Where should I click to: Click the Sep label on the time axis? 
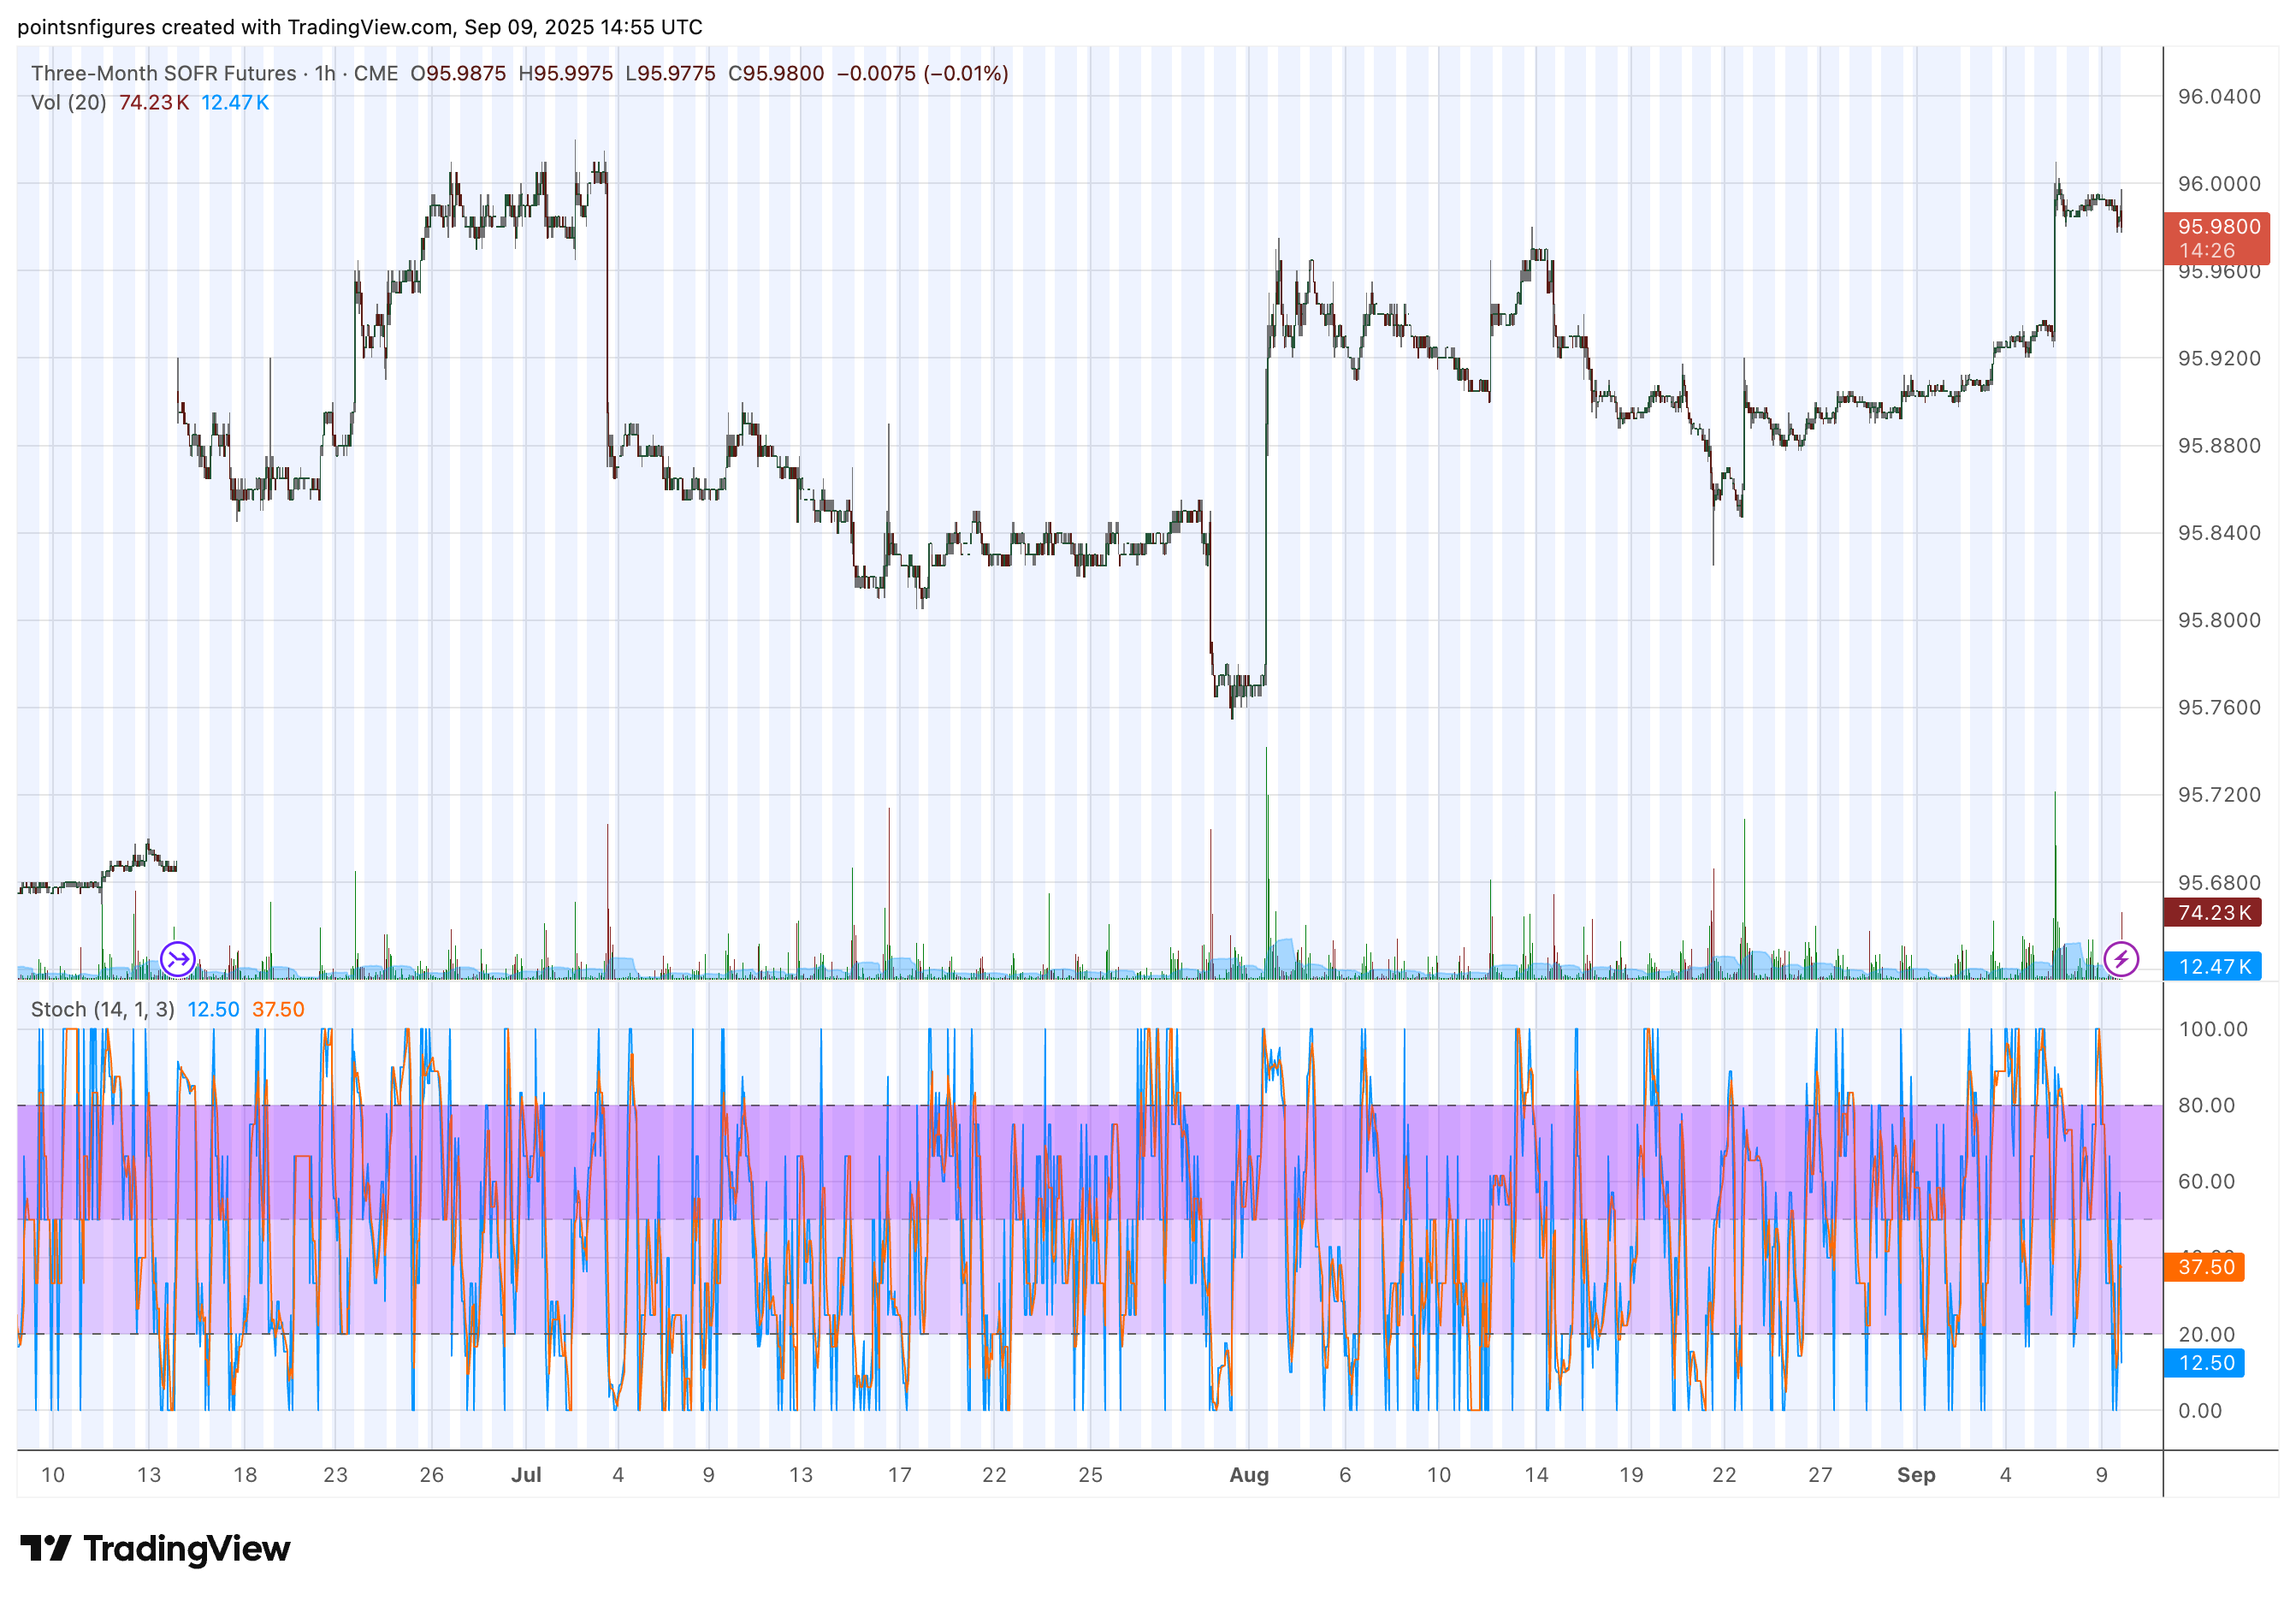(x=1916, y=1475)
